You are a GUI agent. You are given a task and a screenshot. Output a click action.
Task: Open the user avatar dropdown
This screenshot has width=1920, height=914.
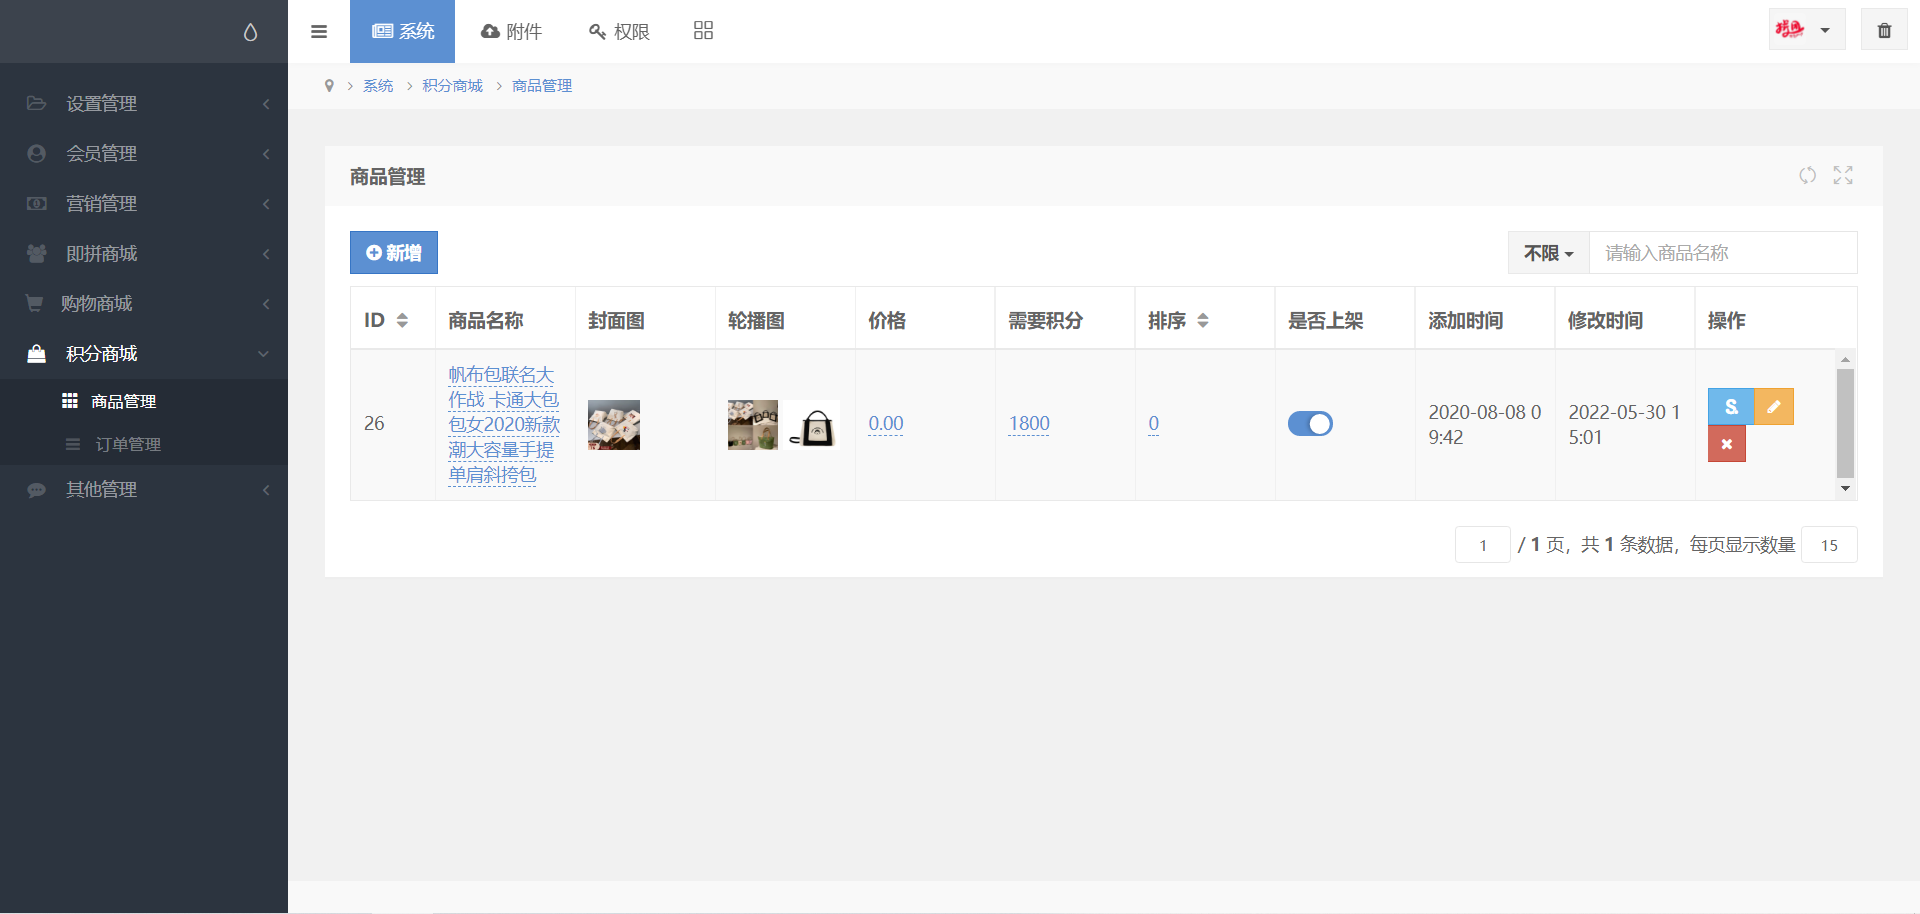pos(1806,30)
